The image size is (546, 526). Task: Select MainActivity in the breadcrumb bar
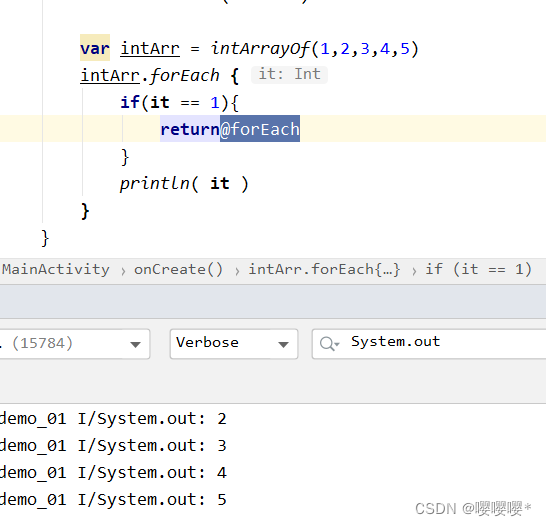[x=56, y=269]
